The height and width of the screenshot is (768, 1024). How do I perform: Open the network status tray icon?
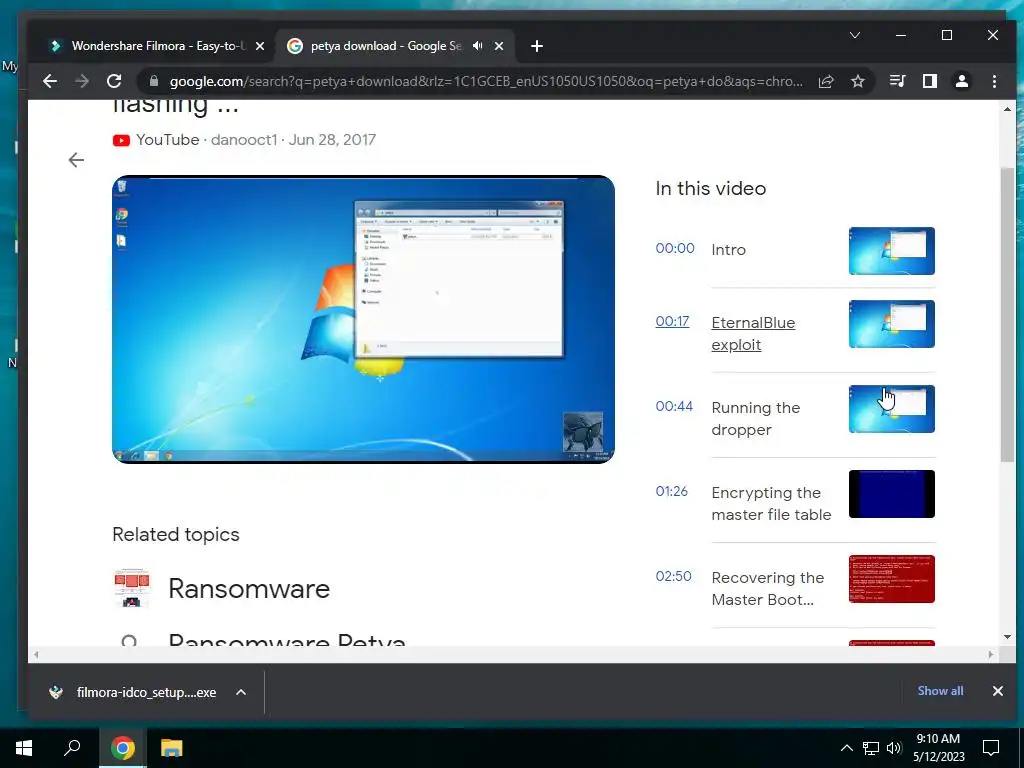click(871, 748)
